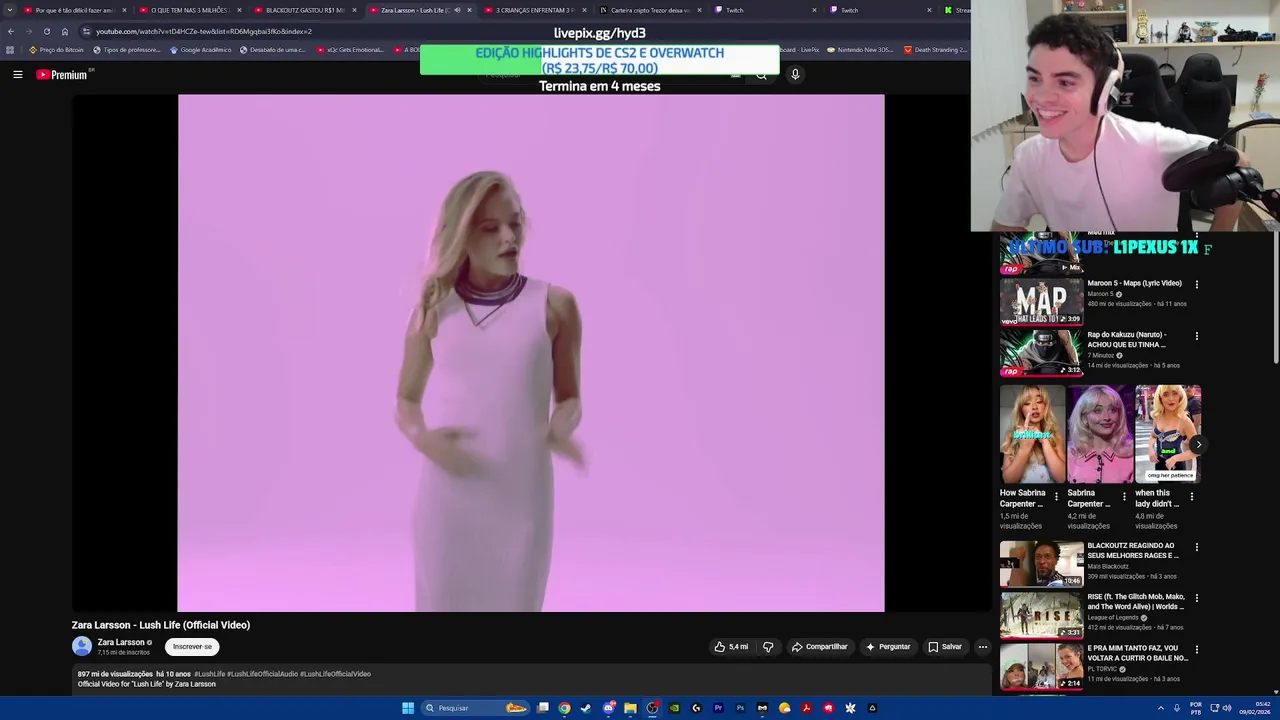Open File Explorer from taskbar

(x=630, y=708)
